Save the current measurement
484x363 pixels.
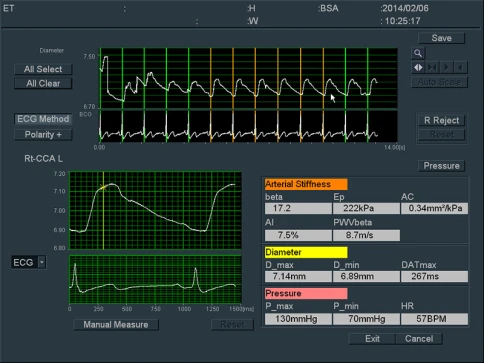click(441, 38)
